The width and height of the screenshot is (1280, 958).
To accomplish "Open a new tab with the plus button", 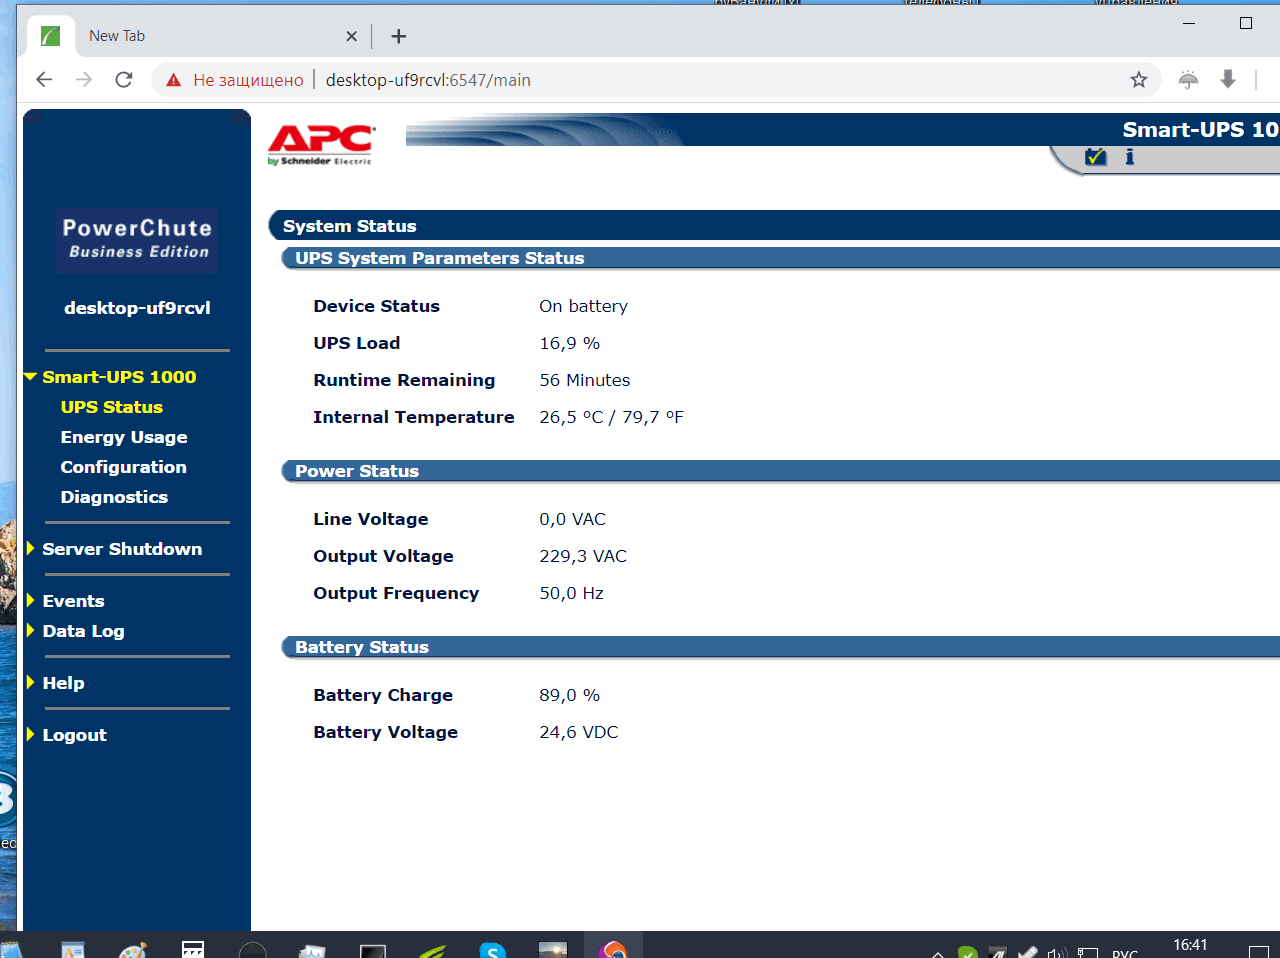I will pos(398,36).
